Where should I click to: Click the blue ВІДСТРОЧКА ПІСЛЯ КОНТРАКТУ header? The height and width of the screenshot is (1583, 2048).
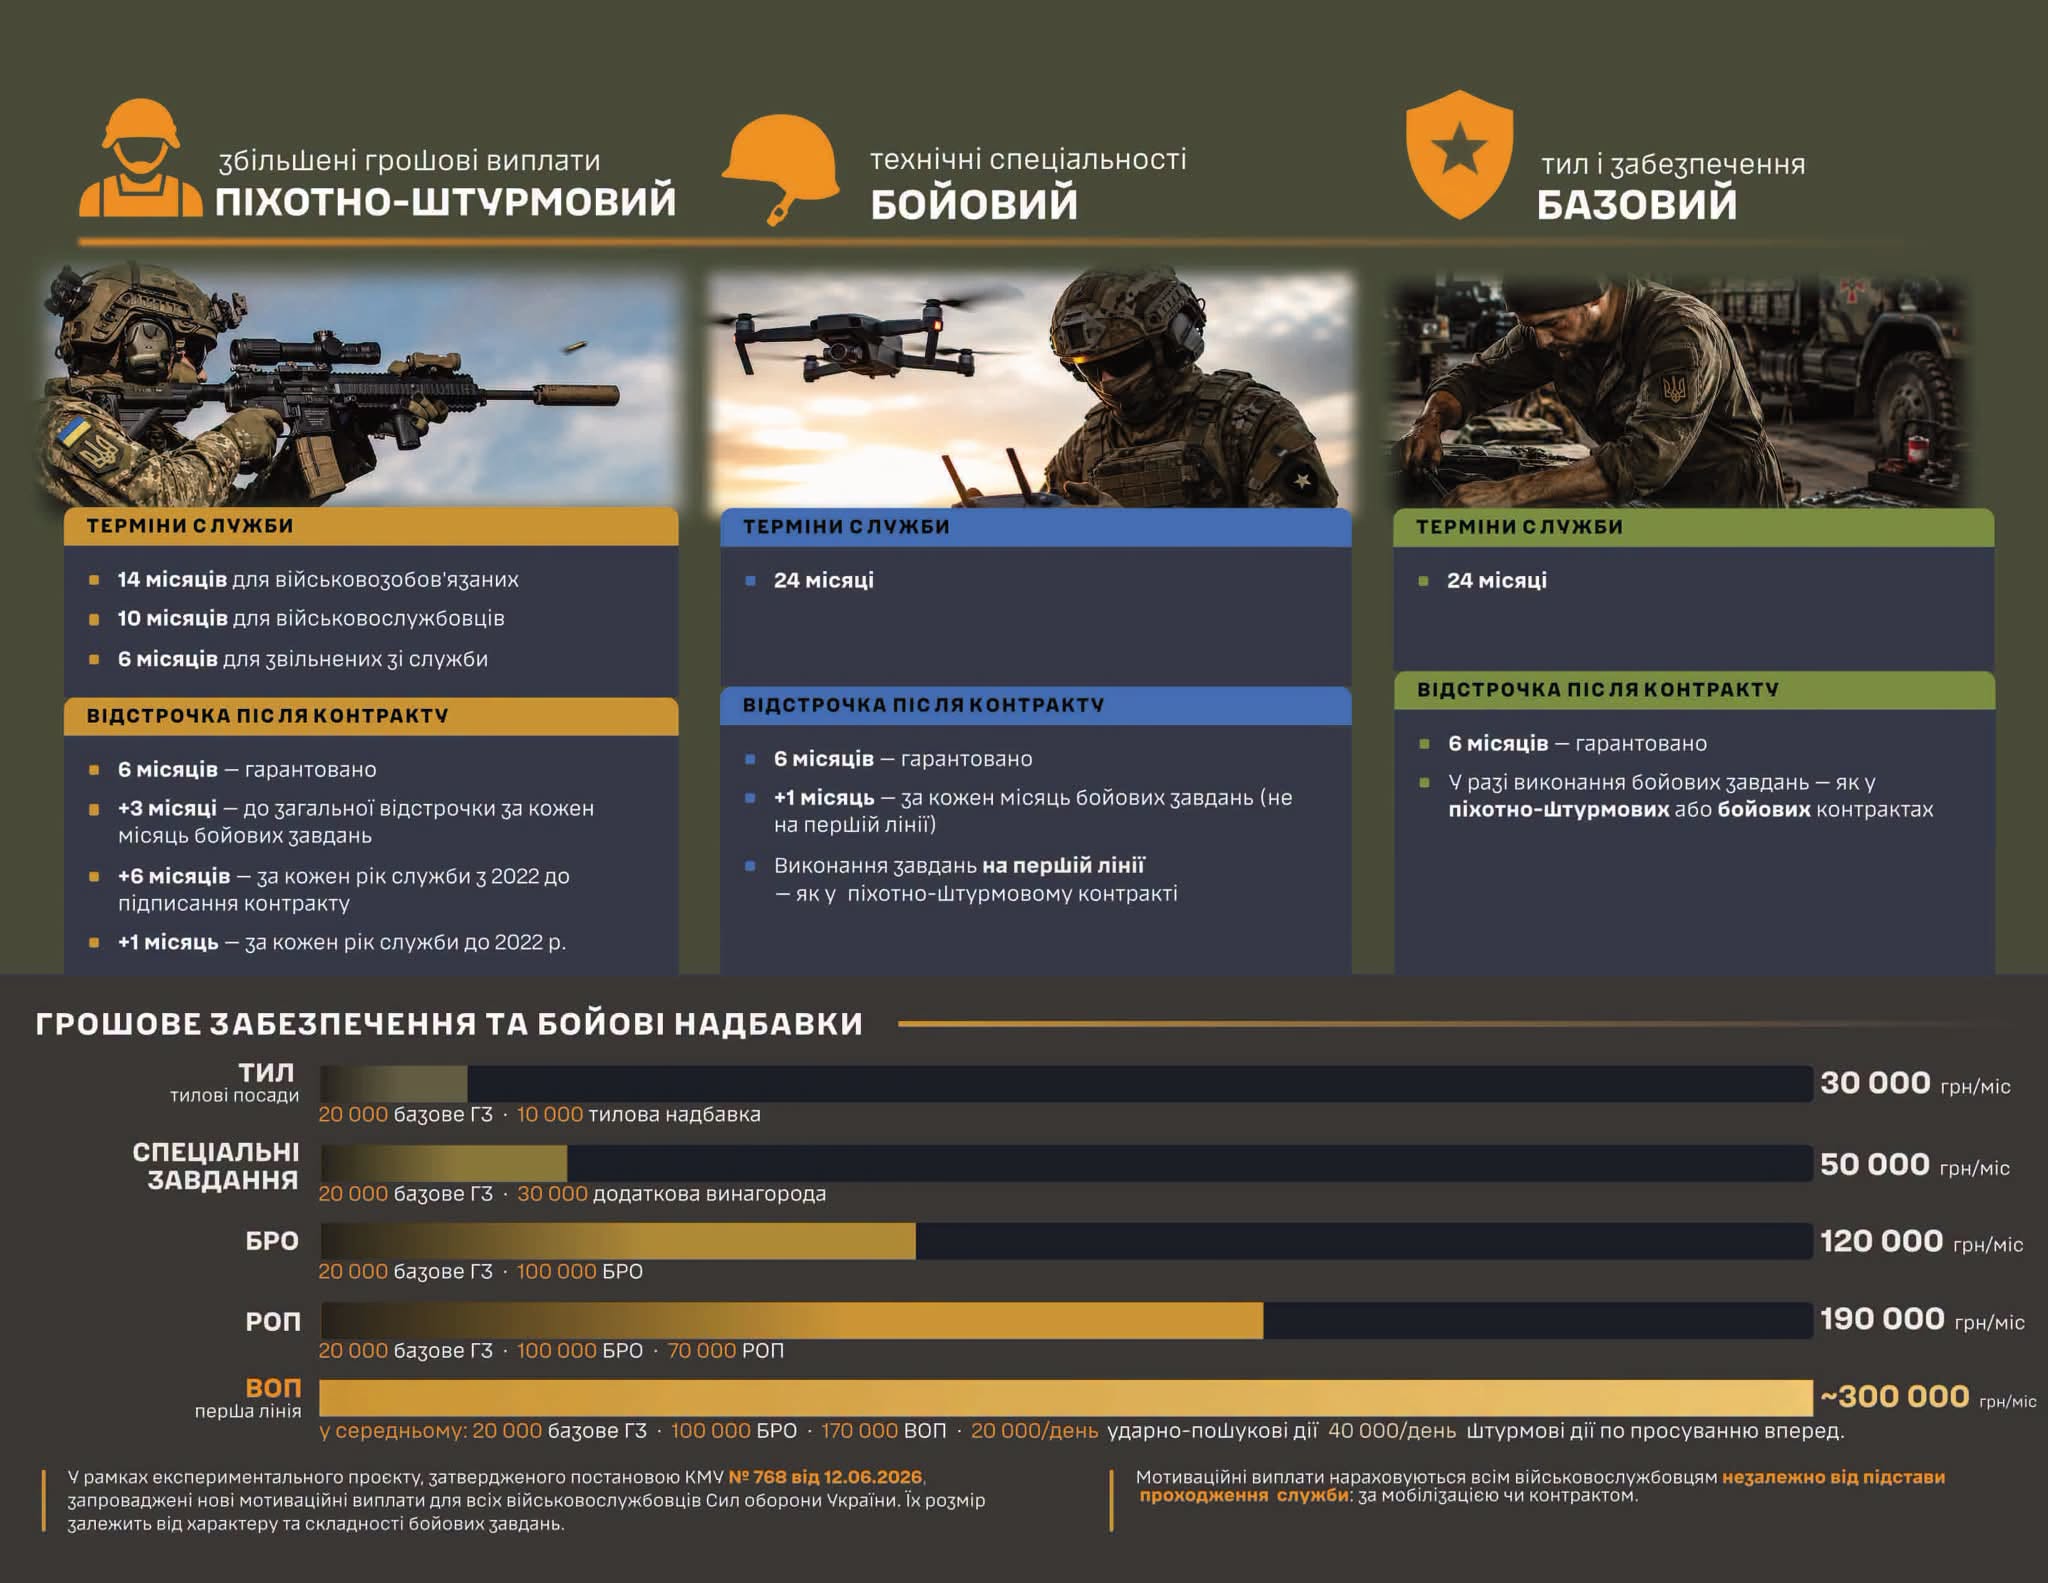tap(1036, 705)
